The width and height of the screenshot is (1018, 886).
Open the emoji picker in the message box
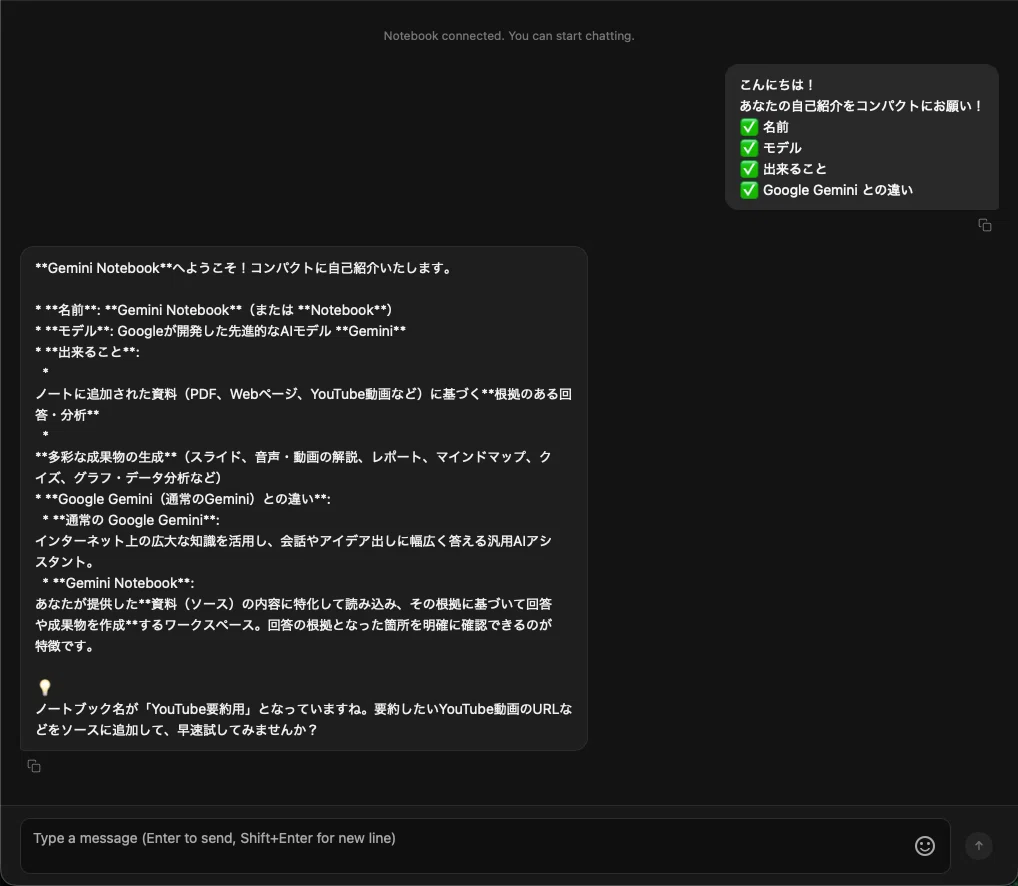[925, 846]
